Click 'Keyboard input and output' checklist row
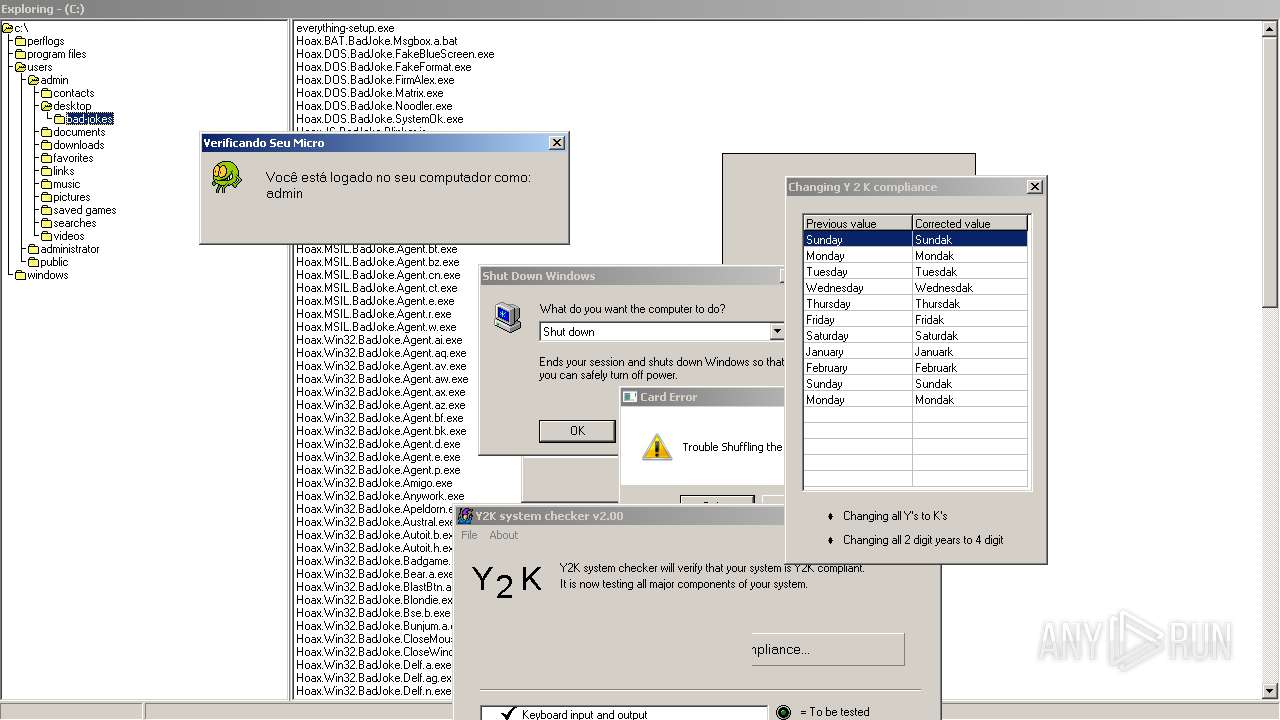This screenshot has width=1280, height=720. pos(623,714)
